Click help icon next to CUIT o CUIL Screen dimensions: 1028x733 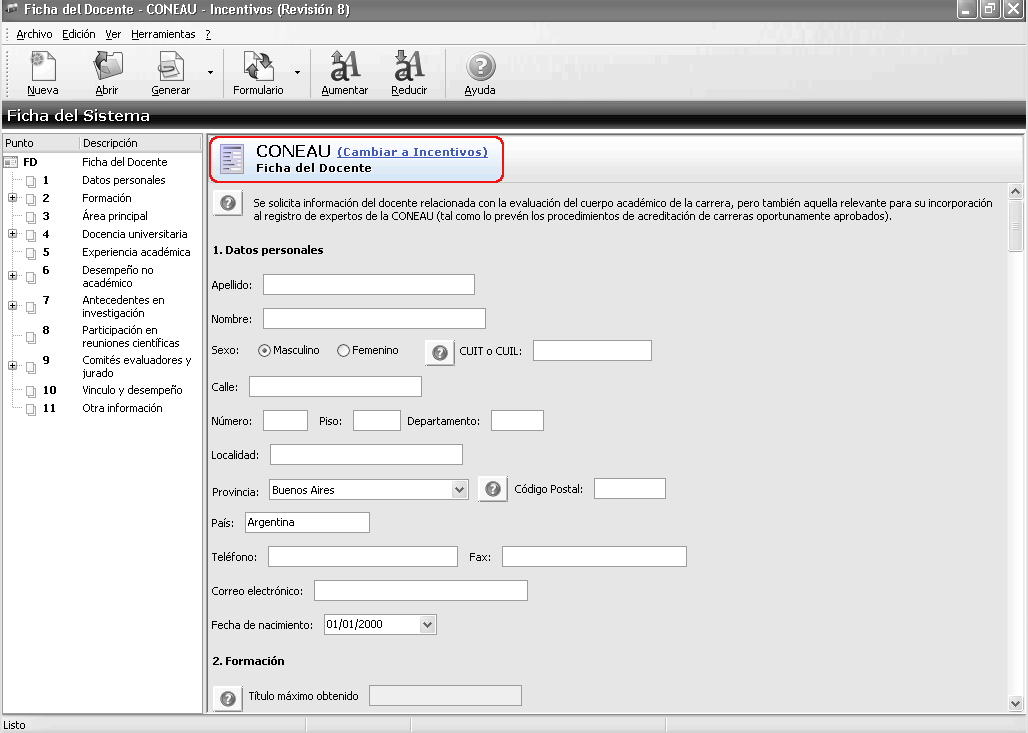click(x=440, y=352)
